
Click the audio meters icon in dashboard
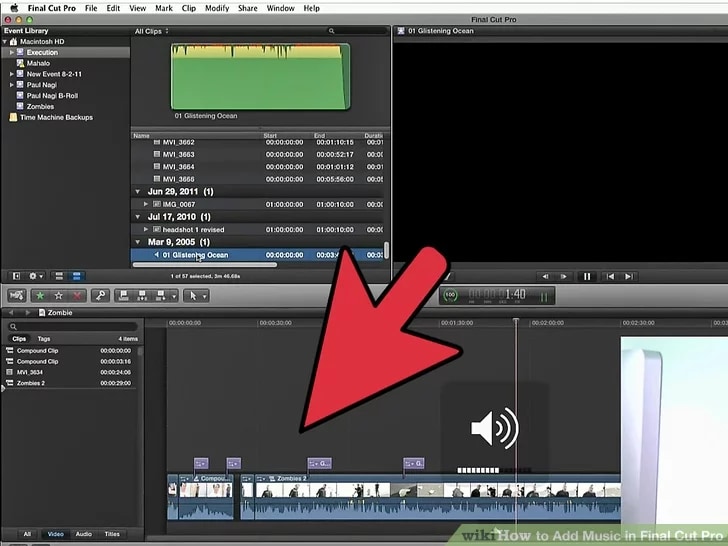coord(544,297)
